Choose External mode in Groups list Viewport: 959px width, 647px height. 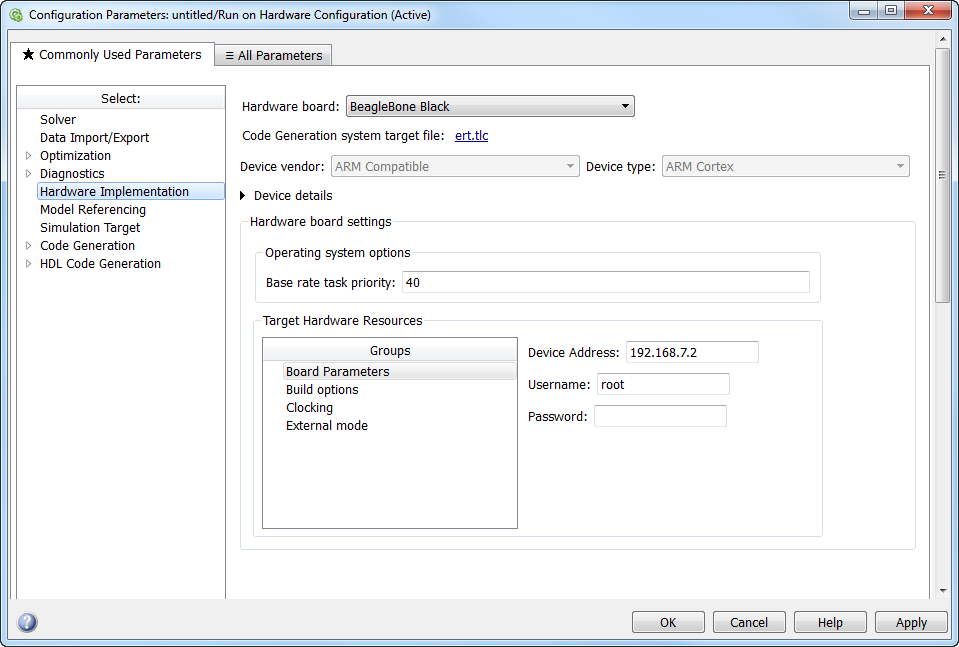click(x=327, y=426)
